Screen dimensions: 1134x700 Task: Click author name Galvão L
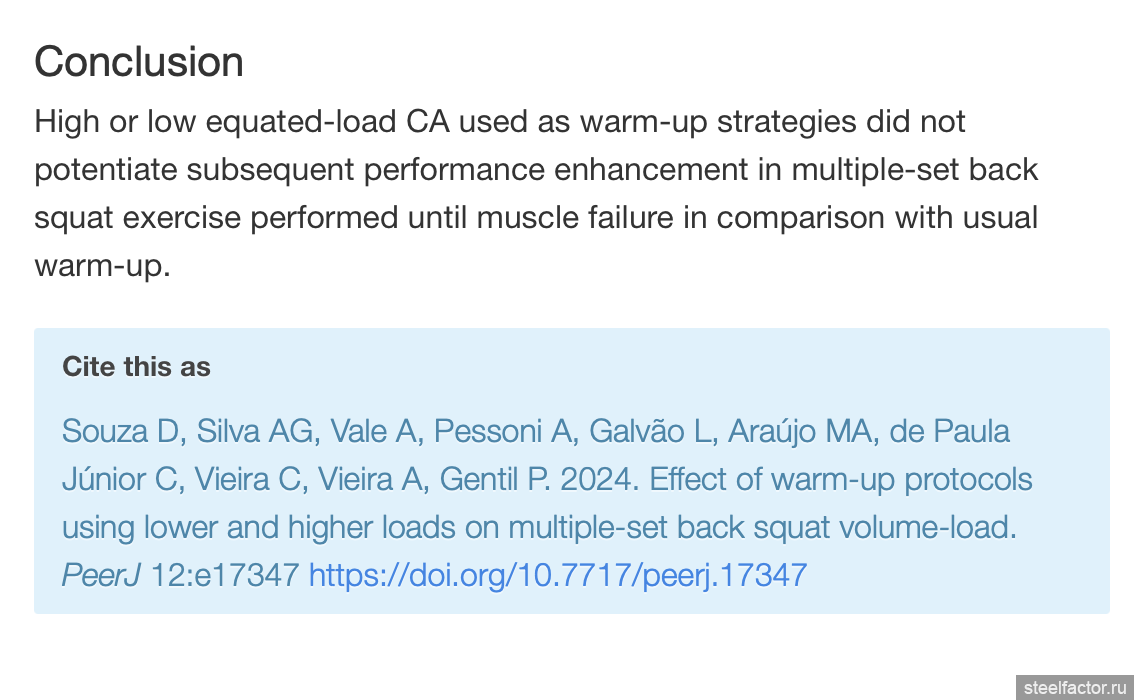tap(648, 432)
